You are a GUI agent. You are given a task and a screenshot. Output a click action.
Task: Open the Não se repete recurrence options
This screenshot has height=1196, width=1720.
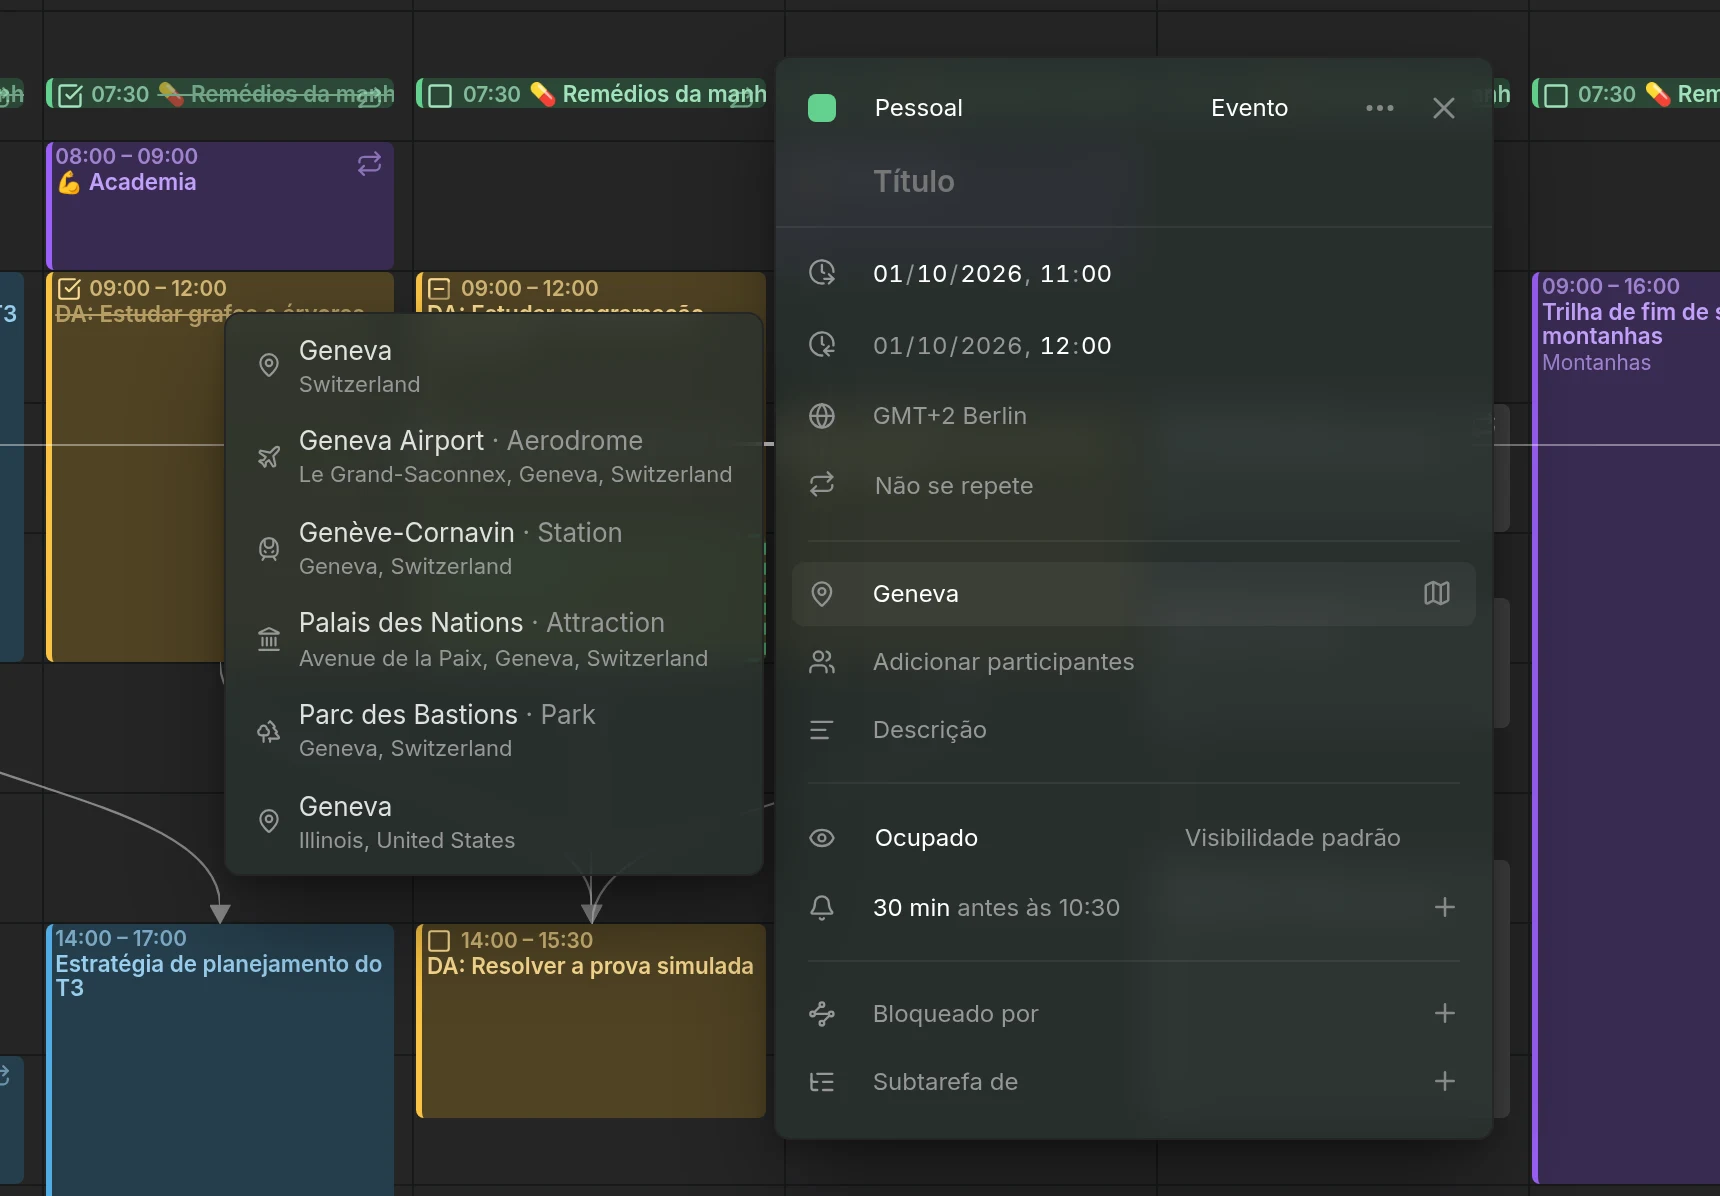click(953, 486)
